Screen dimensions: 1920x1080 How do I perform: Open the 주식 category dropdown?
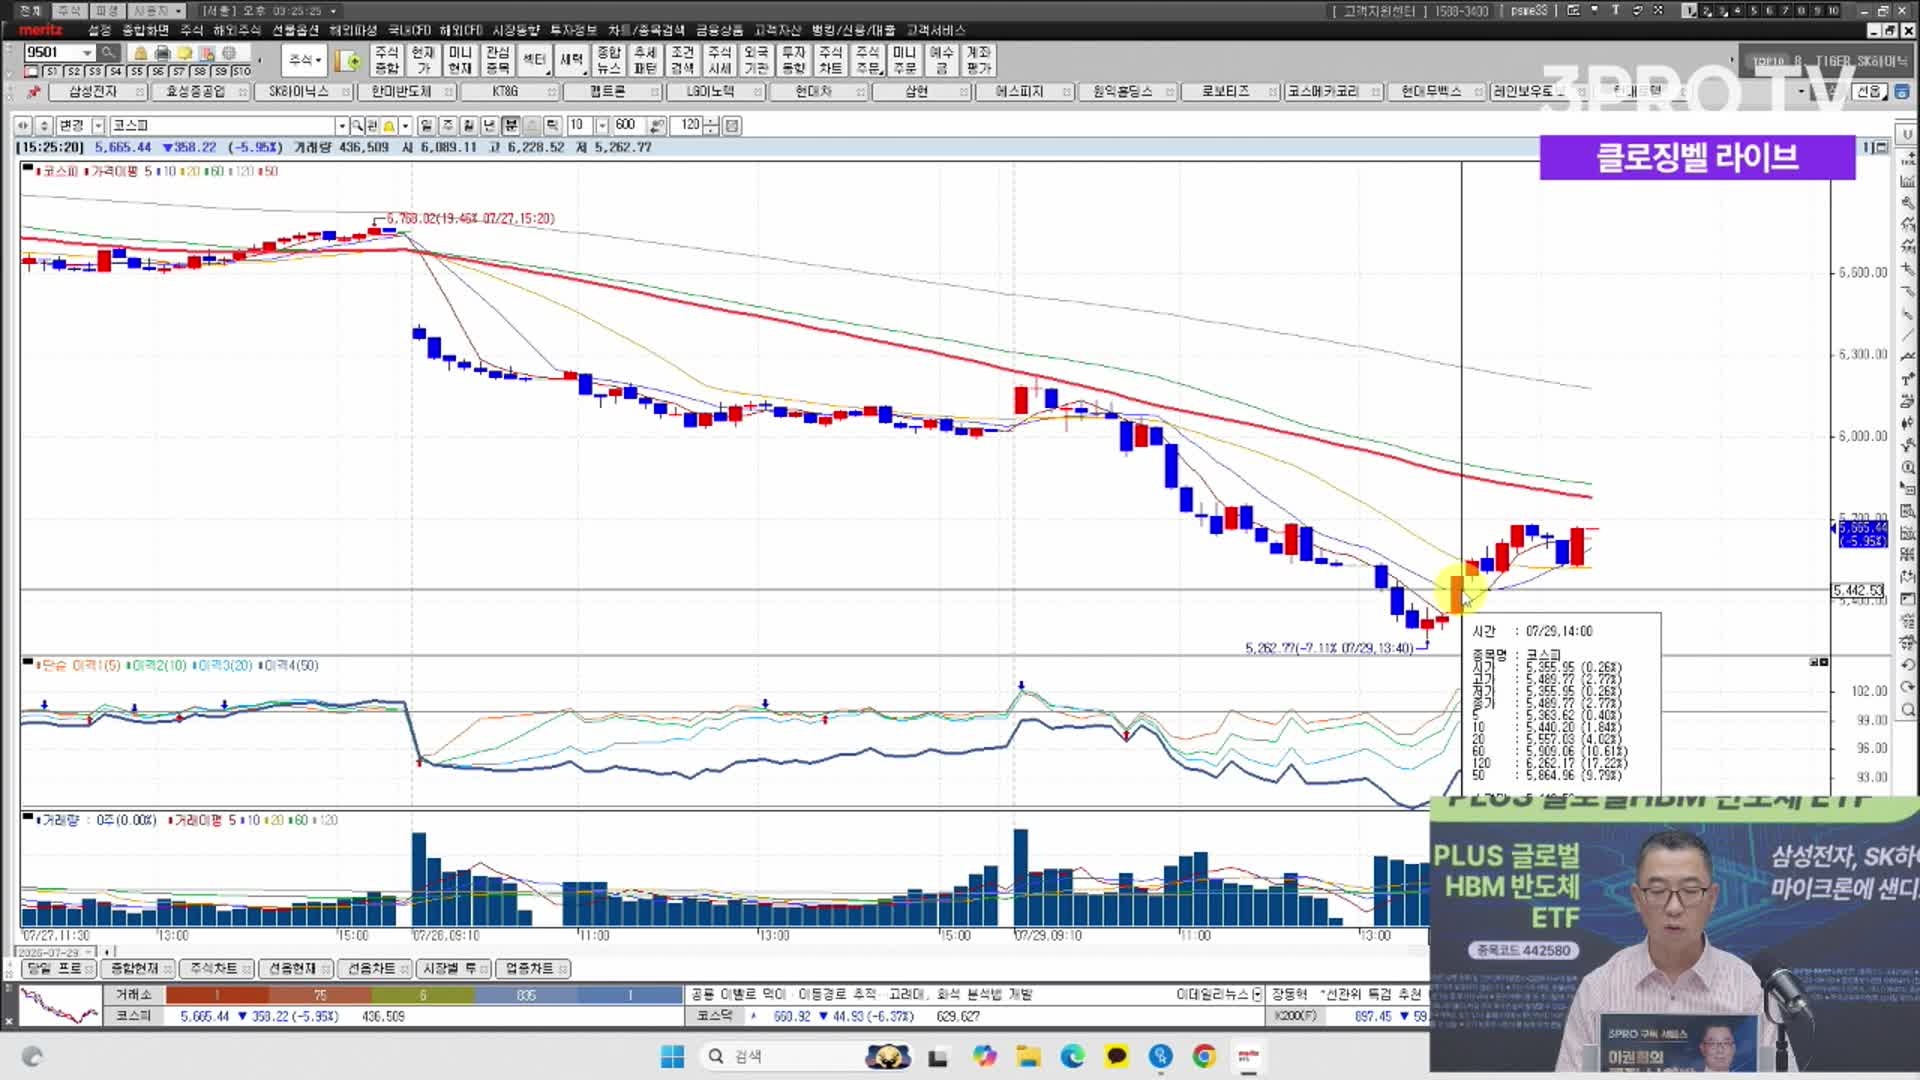pos(305,60)
